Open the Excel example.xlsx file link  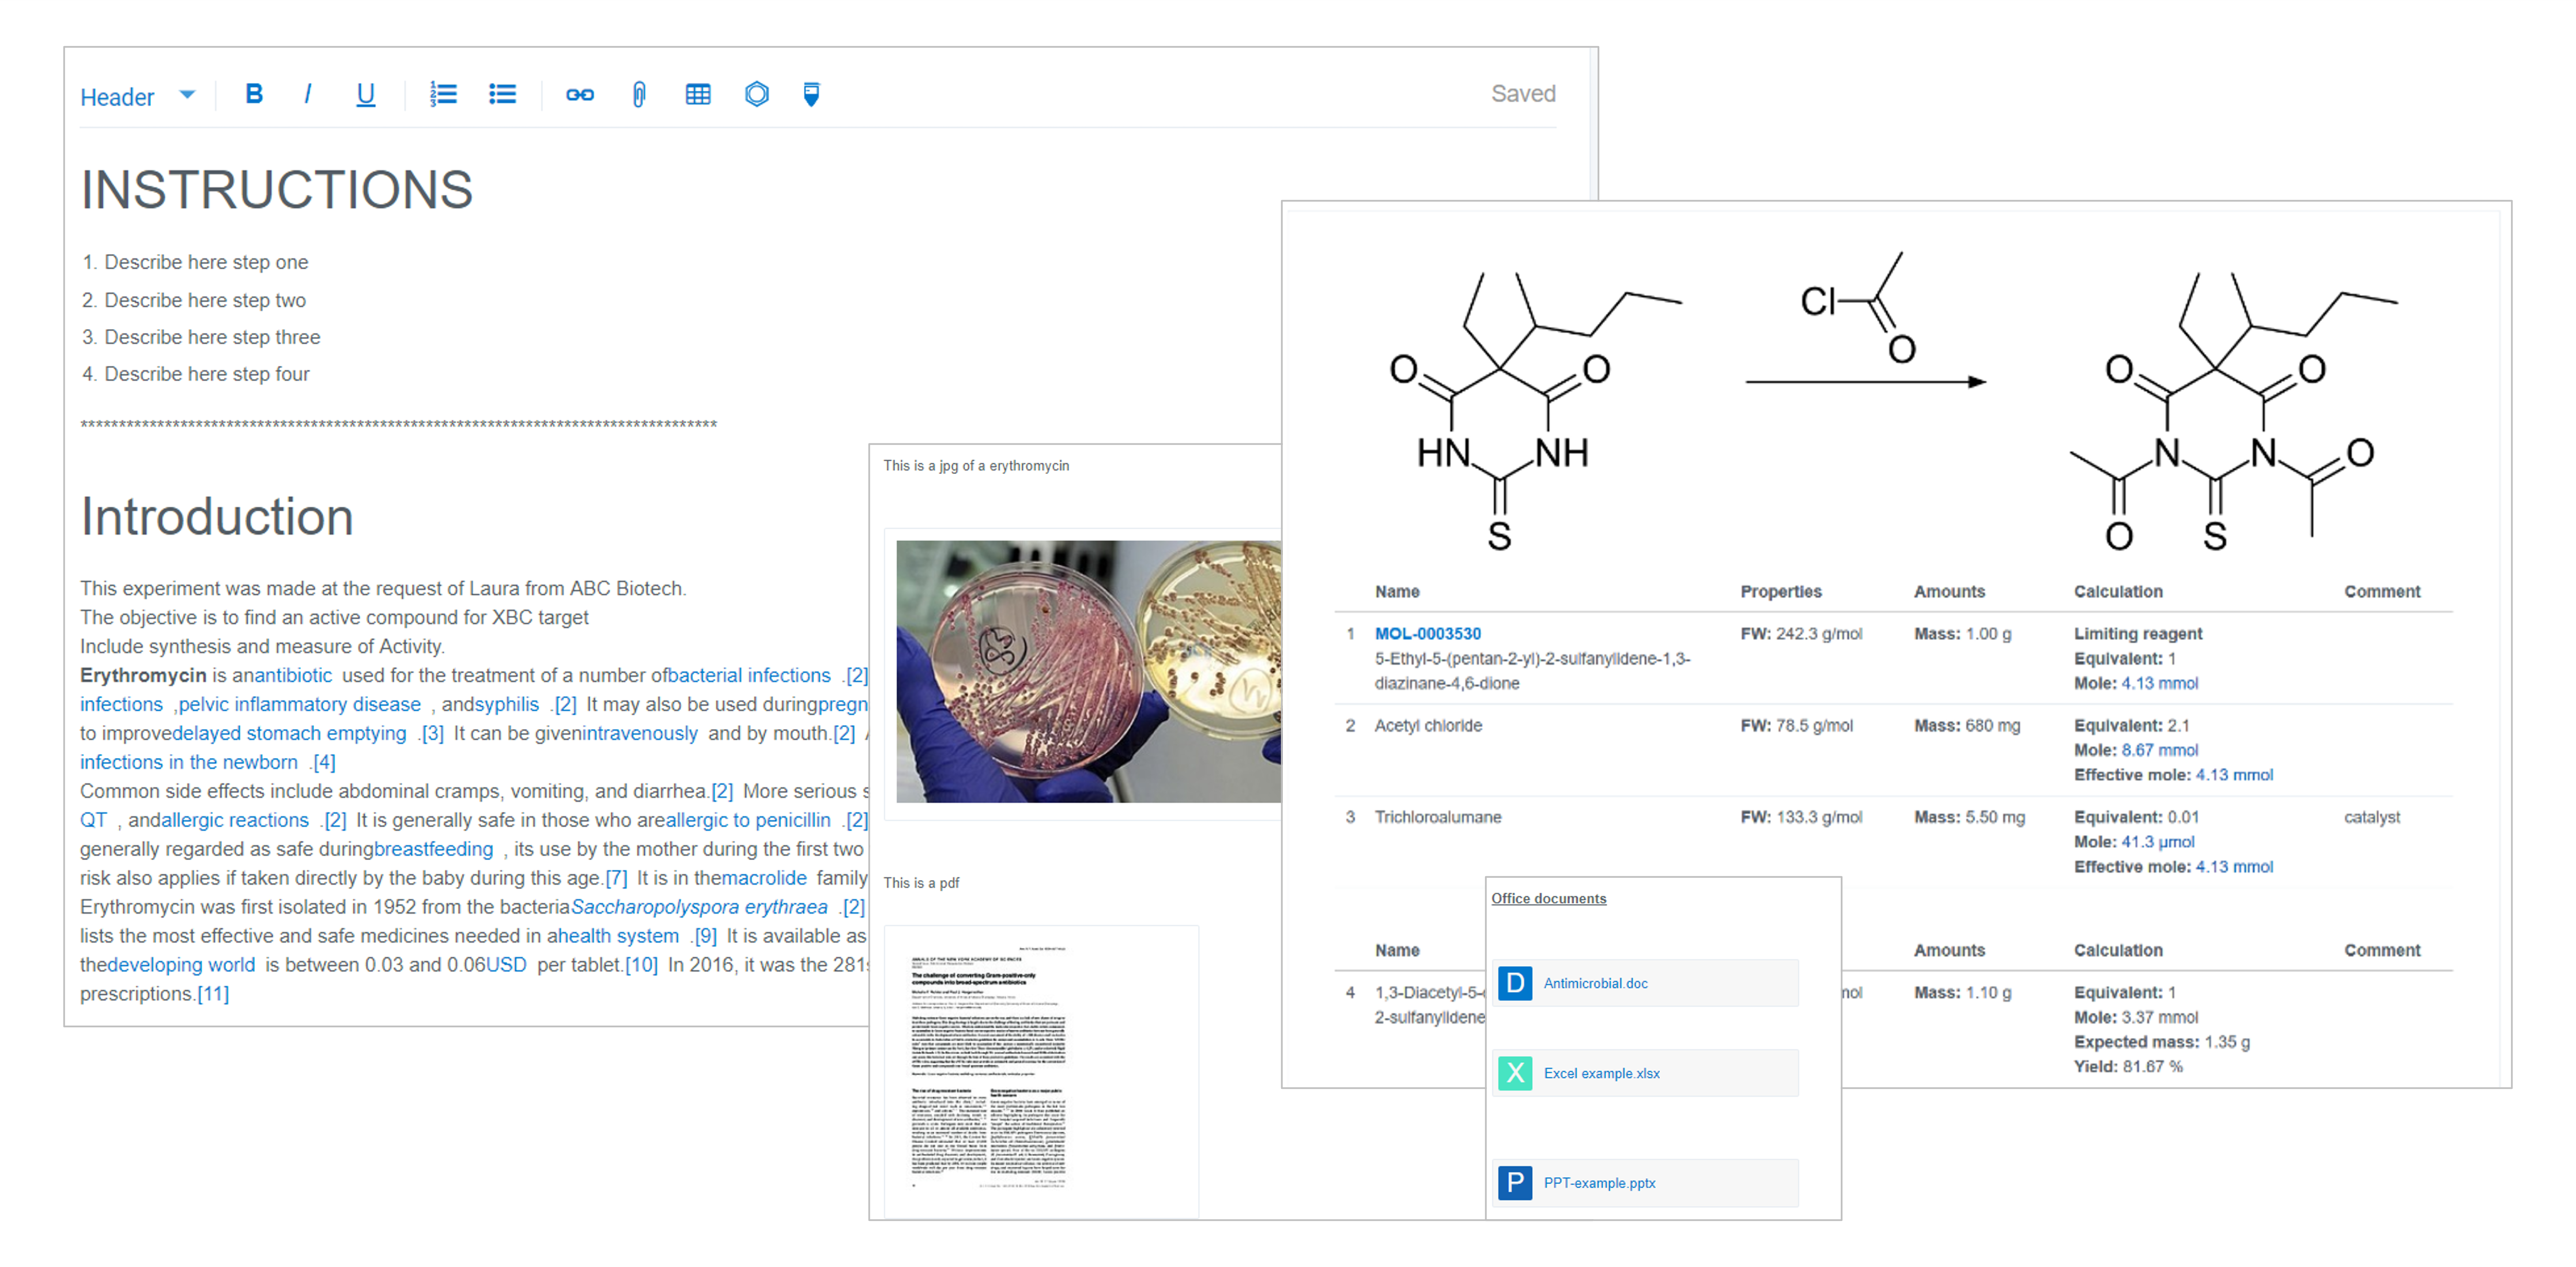click(1601, 1073)
